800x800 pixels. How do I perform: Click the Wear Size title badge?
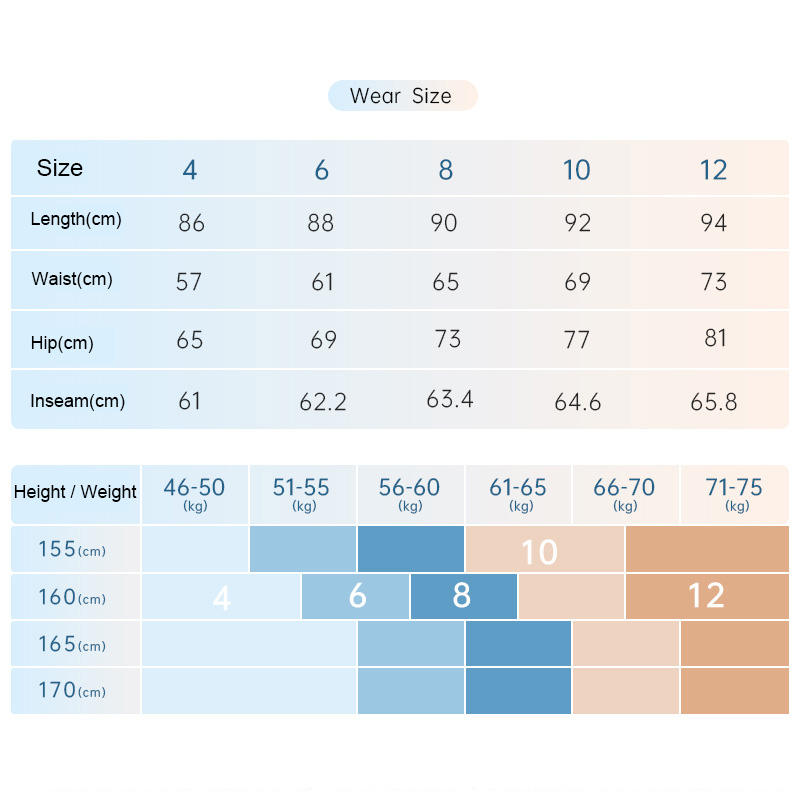click(x=402, y=96)
